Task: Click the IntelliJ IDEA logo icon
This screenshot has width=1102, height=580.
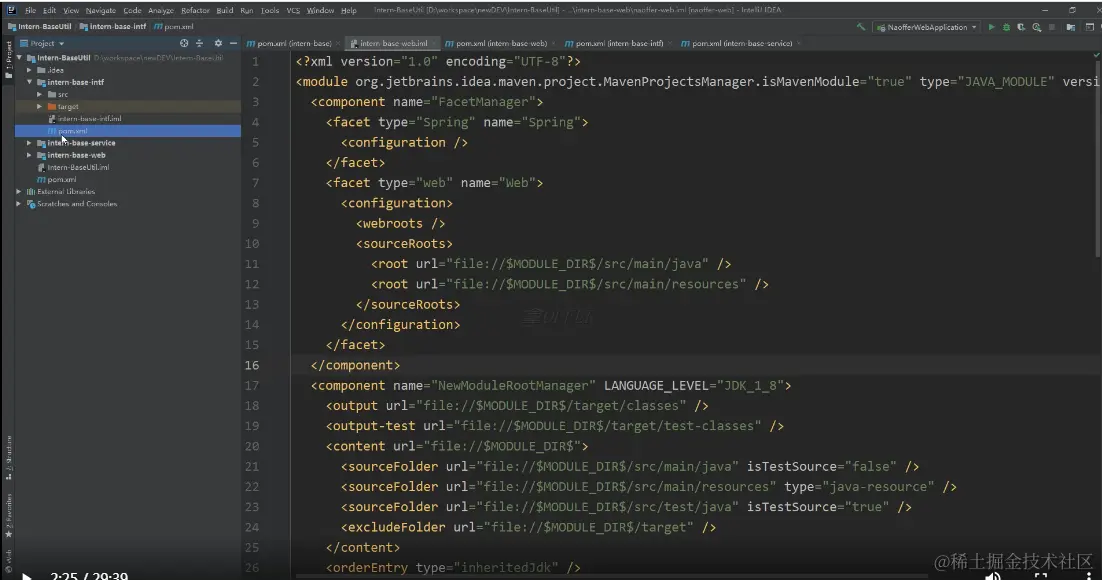Action: [x=11, y=10]
